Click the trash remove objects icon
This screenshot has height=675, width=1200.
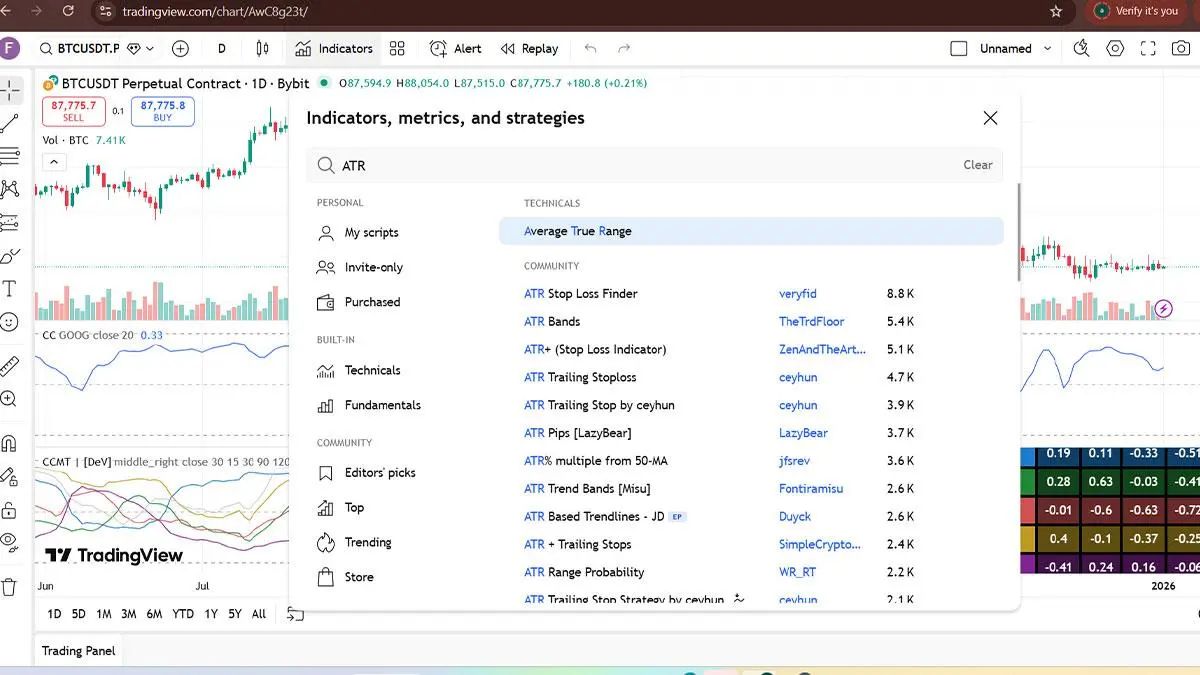click(x=10, y=587)
